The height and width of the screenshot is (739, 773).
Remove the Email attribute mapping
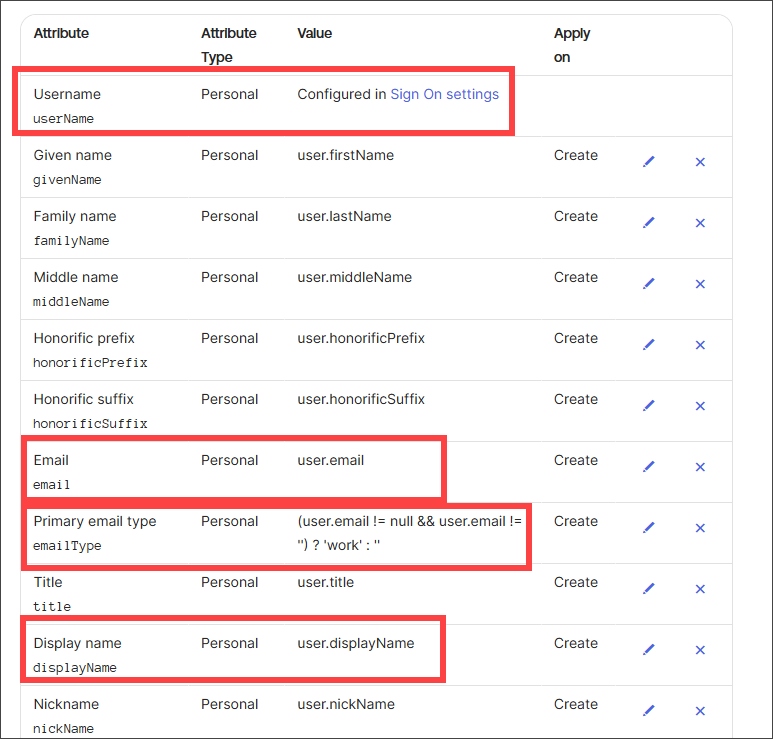(x=700, y=467)
